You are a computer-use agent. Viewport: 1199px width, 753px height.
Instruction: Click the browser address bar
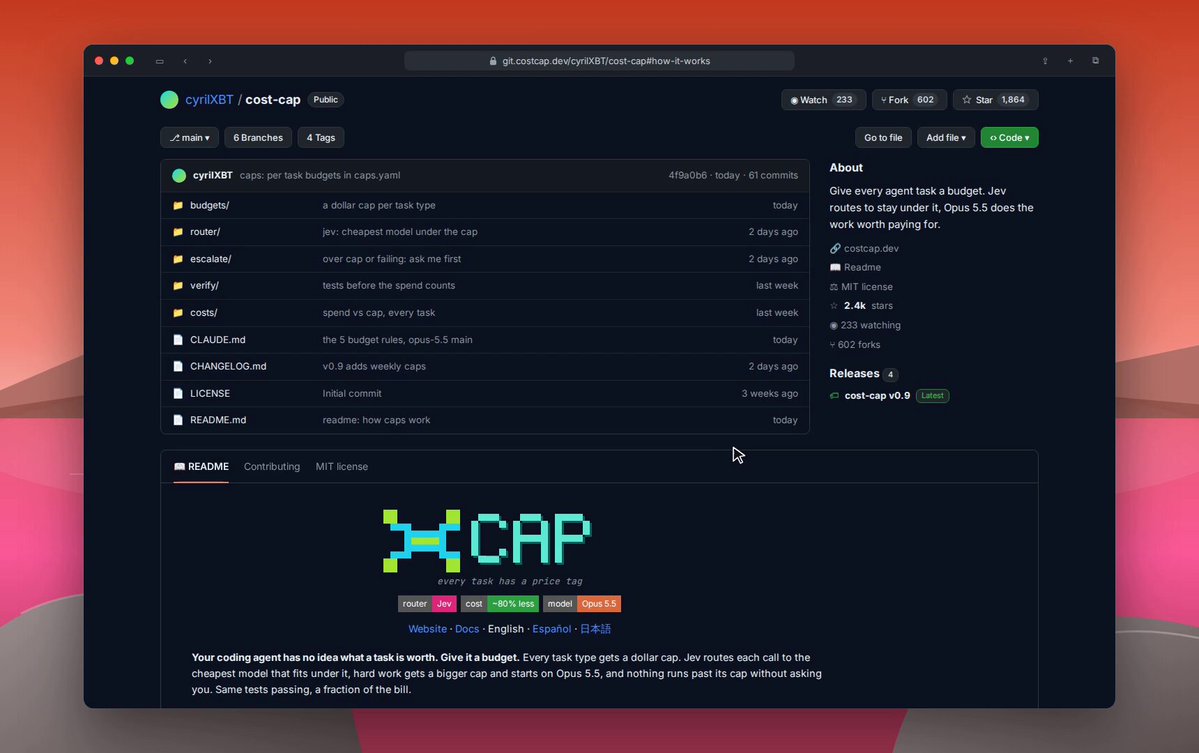[600, 61]
